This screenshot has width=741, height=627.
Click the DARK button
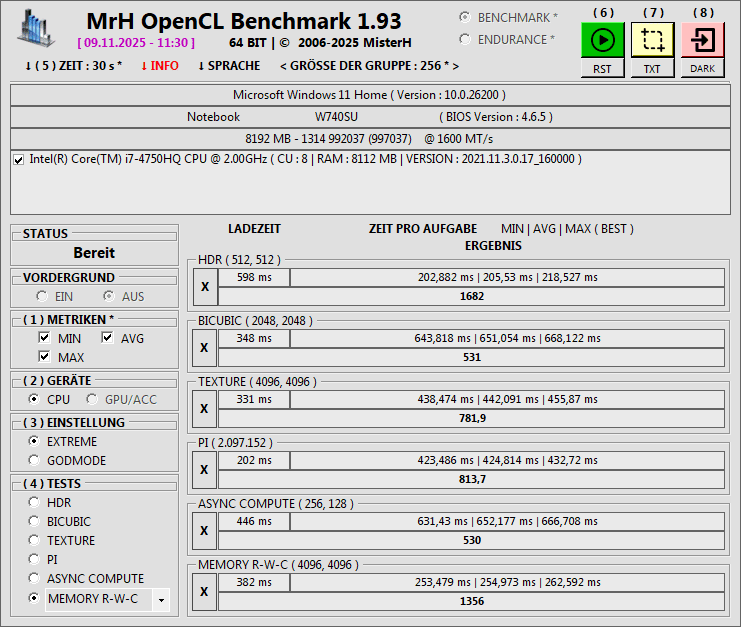click(x=702, y=69)
